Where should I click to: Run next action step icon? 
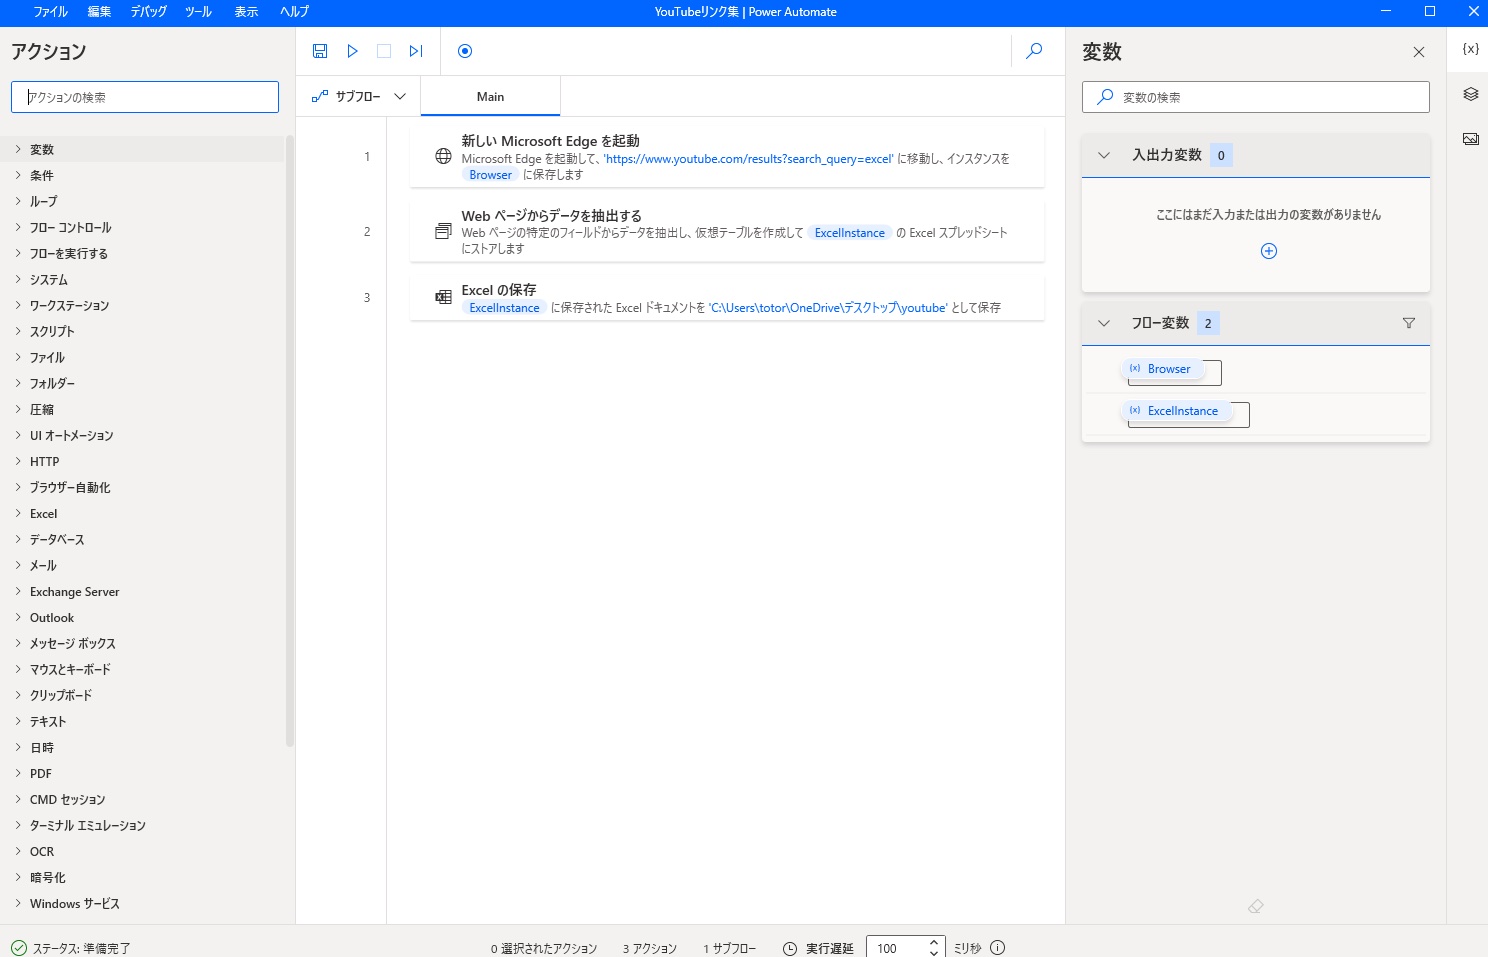[x=416, y=51]
